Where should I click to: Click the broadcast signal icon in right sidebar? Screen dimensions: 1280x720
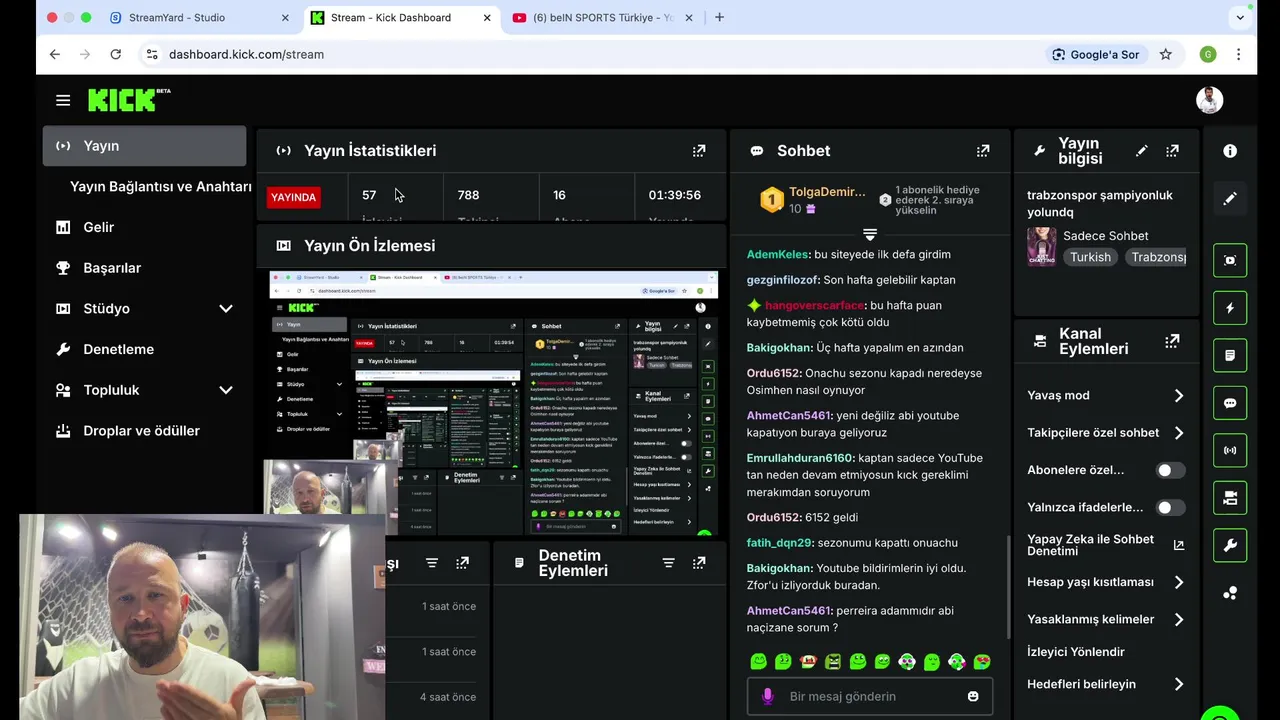tap(1230, 450)
